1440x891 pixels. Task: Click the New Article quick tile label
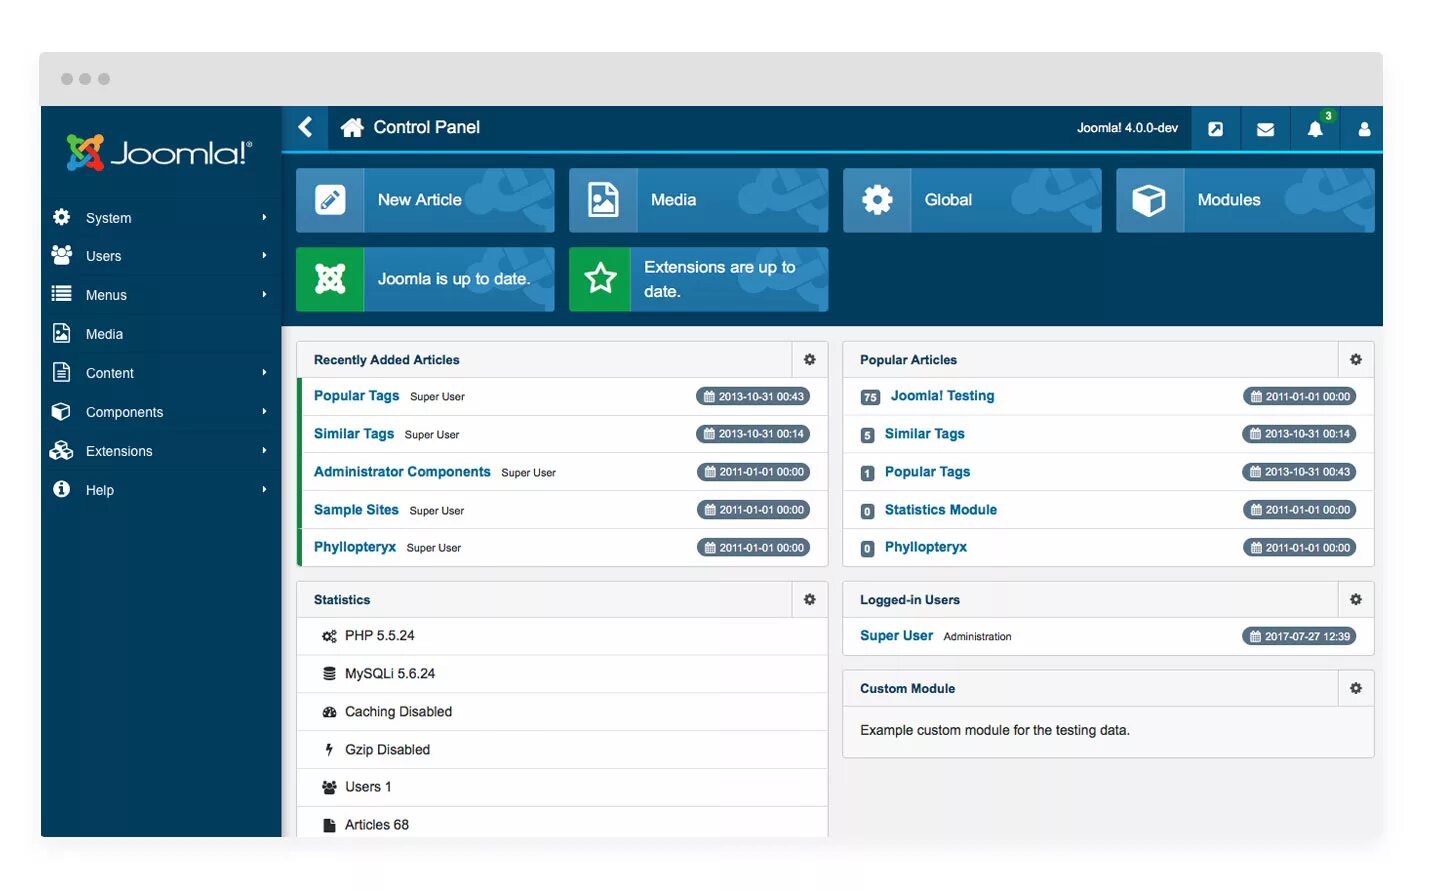click(419, 200)
